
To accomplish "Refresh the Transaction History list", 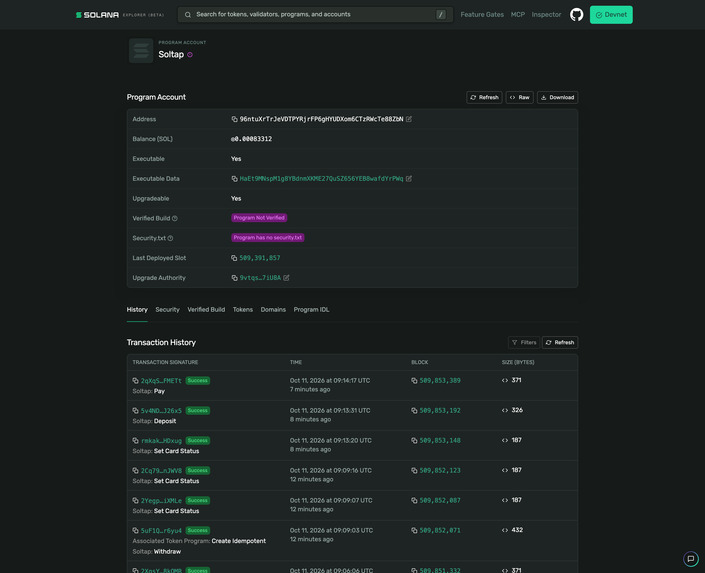I will click(560, 343).
